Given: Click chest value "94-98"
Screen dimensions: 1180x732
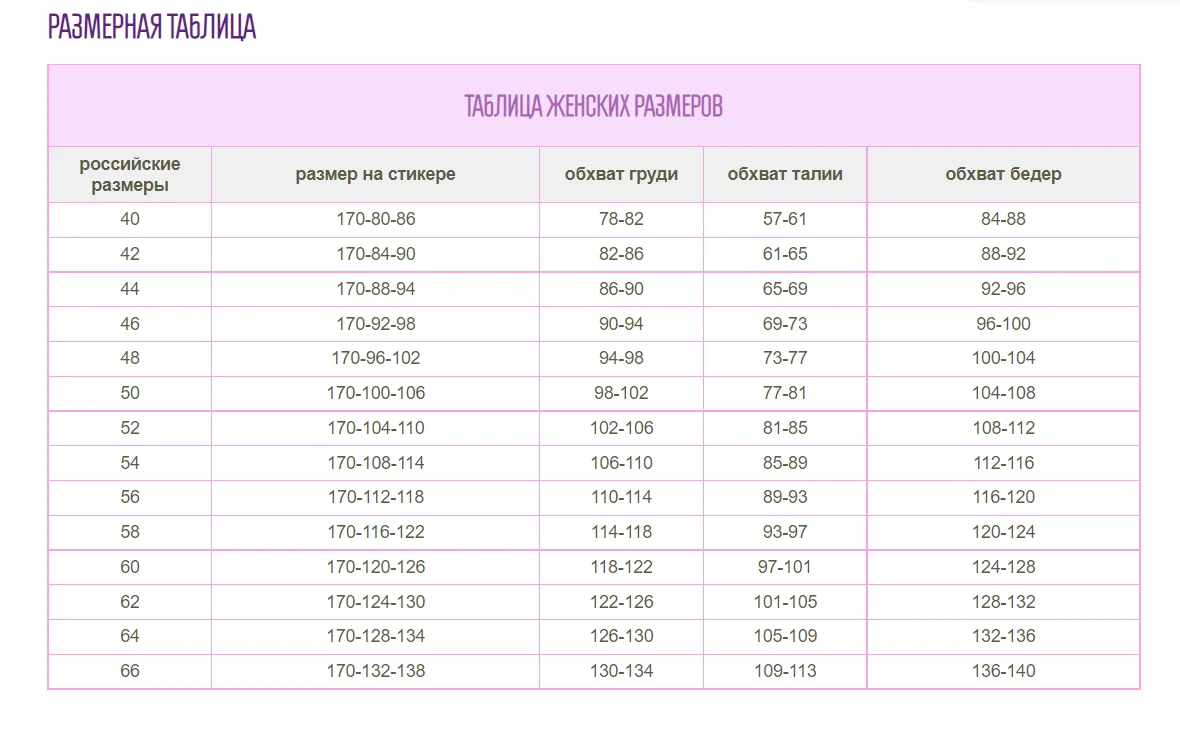Looking at the screenshot, I should (622, 358).
